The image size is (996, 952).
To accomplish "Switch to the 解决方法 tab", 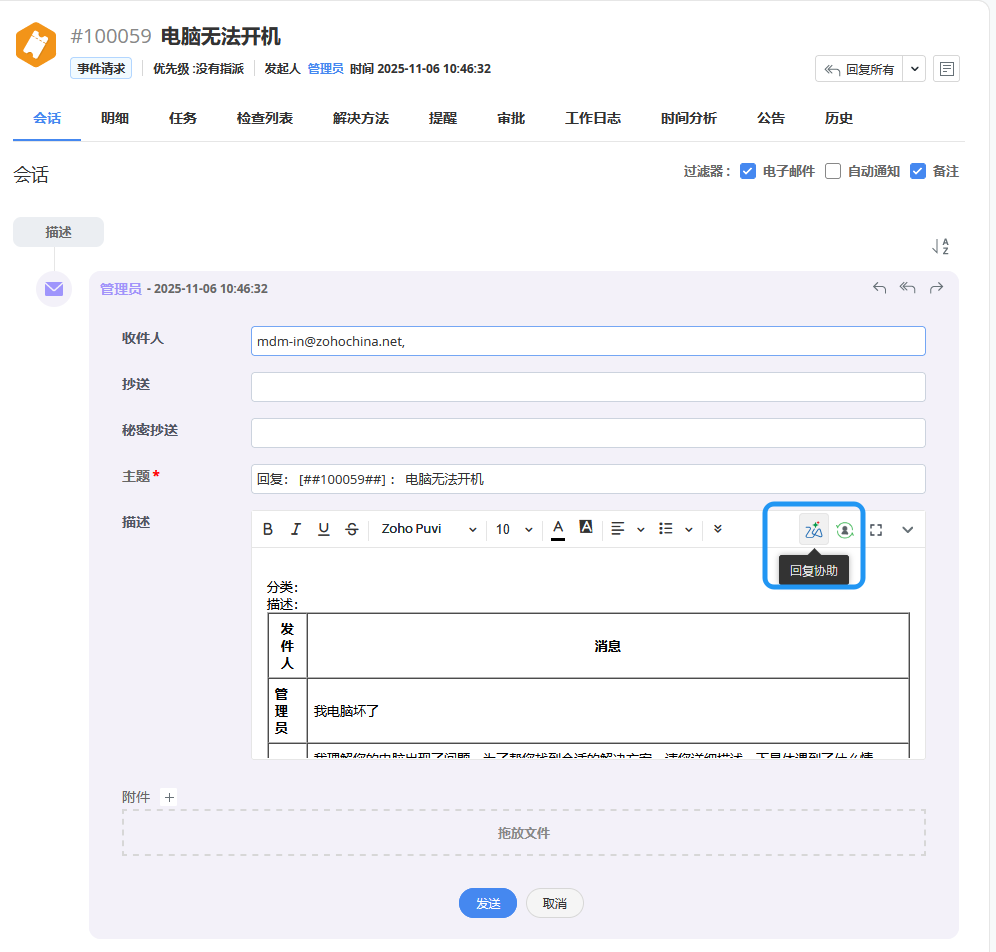I will click(x=361, y=118).
